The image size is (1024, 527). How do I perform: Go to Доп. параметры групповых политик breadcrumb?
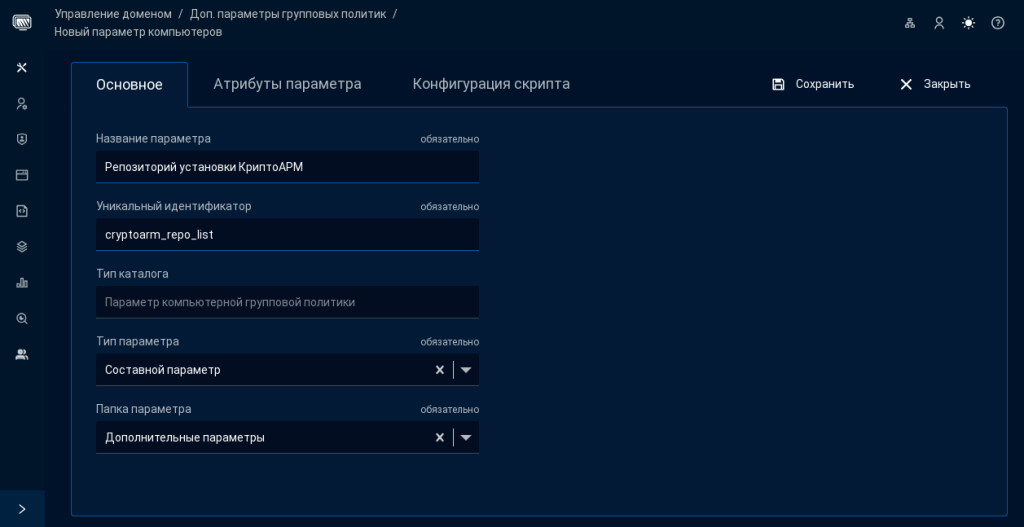coord(288,14)
